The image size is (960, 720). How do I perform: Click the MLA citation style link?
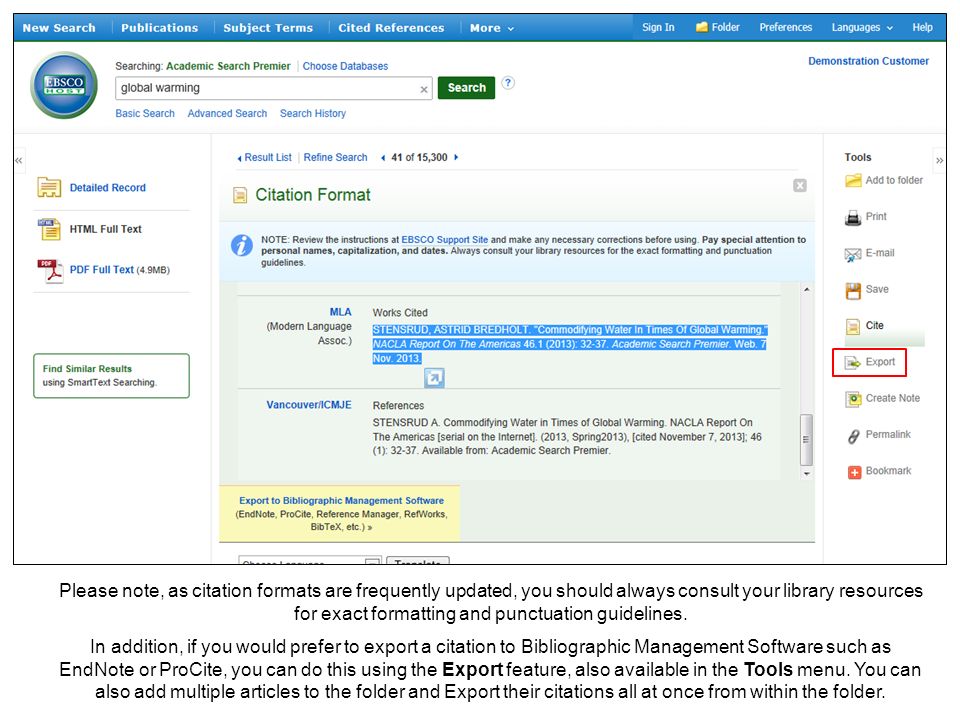tap(340, 312)
